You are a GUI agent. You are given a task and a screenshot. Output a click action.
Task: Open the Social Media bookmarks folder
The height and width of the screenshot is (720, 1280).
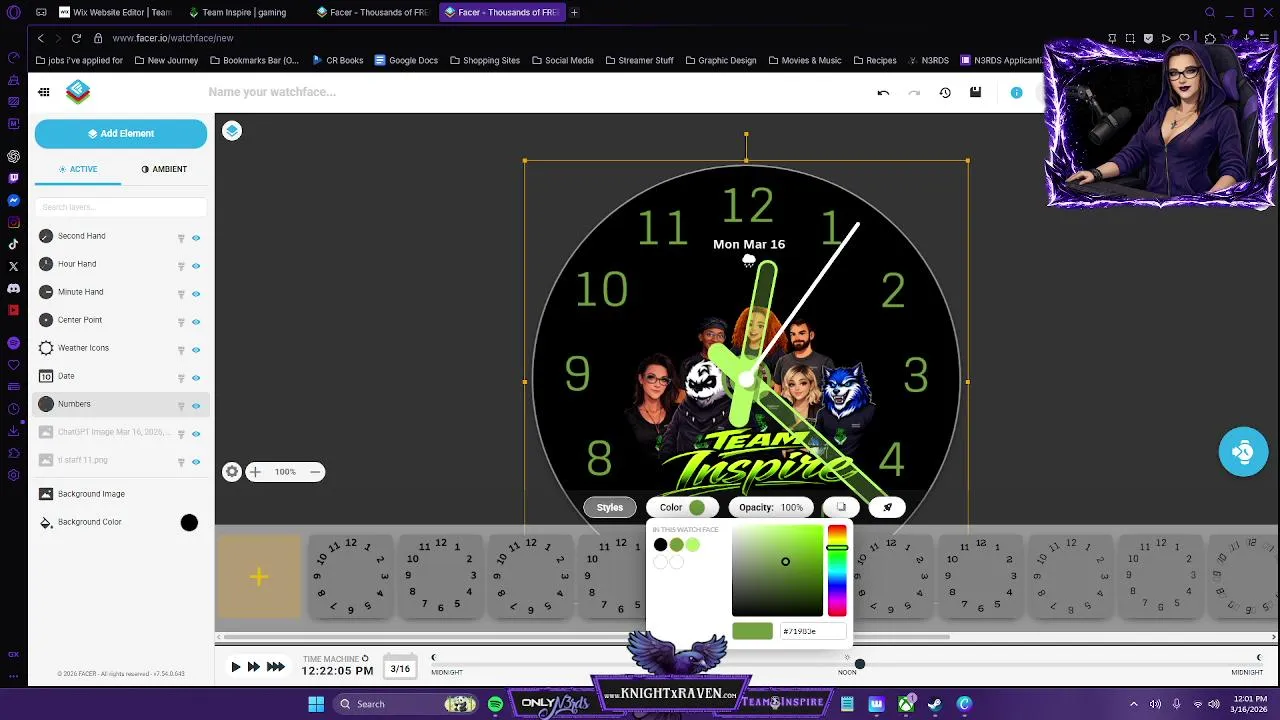click(563, 60)
